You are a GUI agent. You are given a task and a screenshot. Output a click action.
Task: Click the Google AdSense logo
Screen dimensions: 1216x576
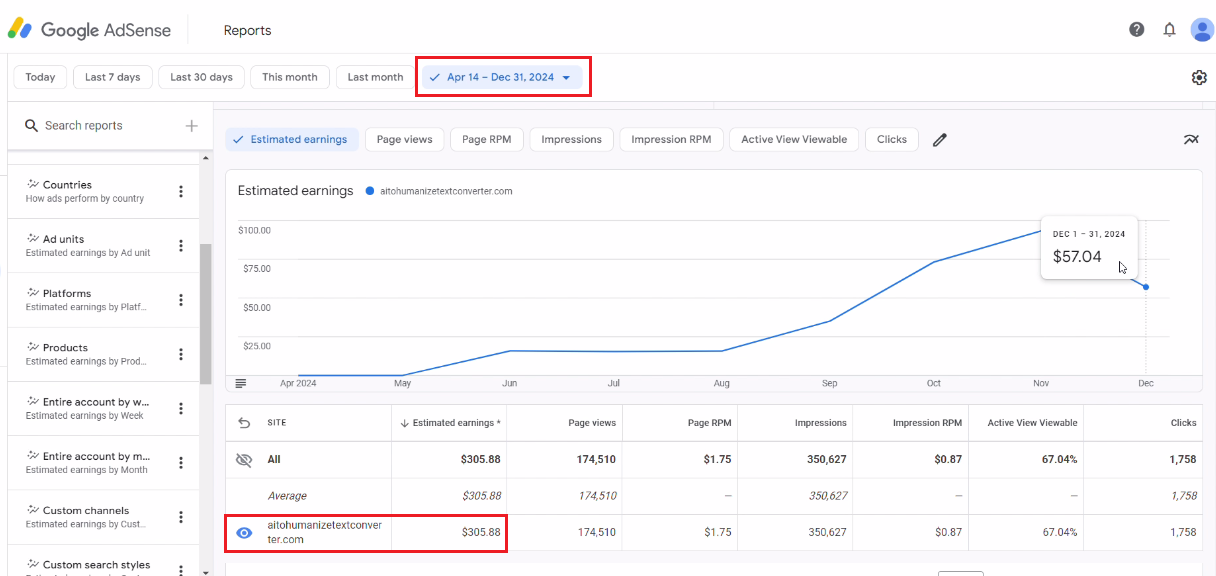90,30
